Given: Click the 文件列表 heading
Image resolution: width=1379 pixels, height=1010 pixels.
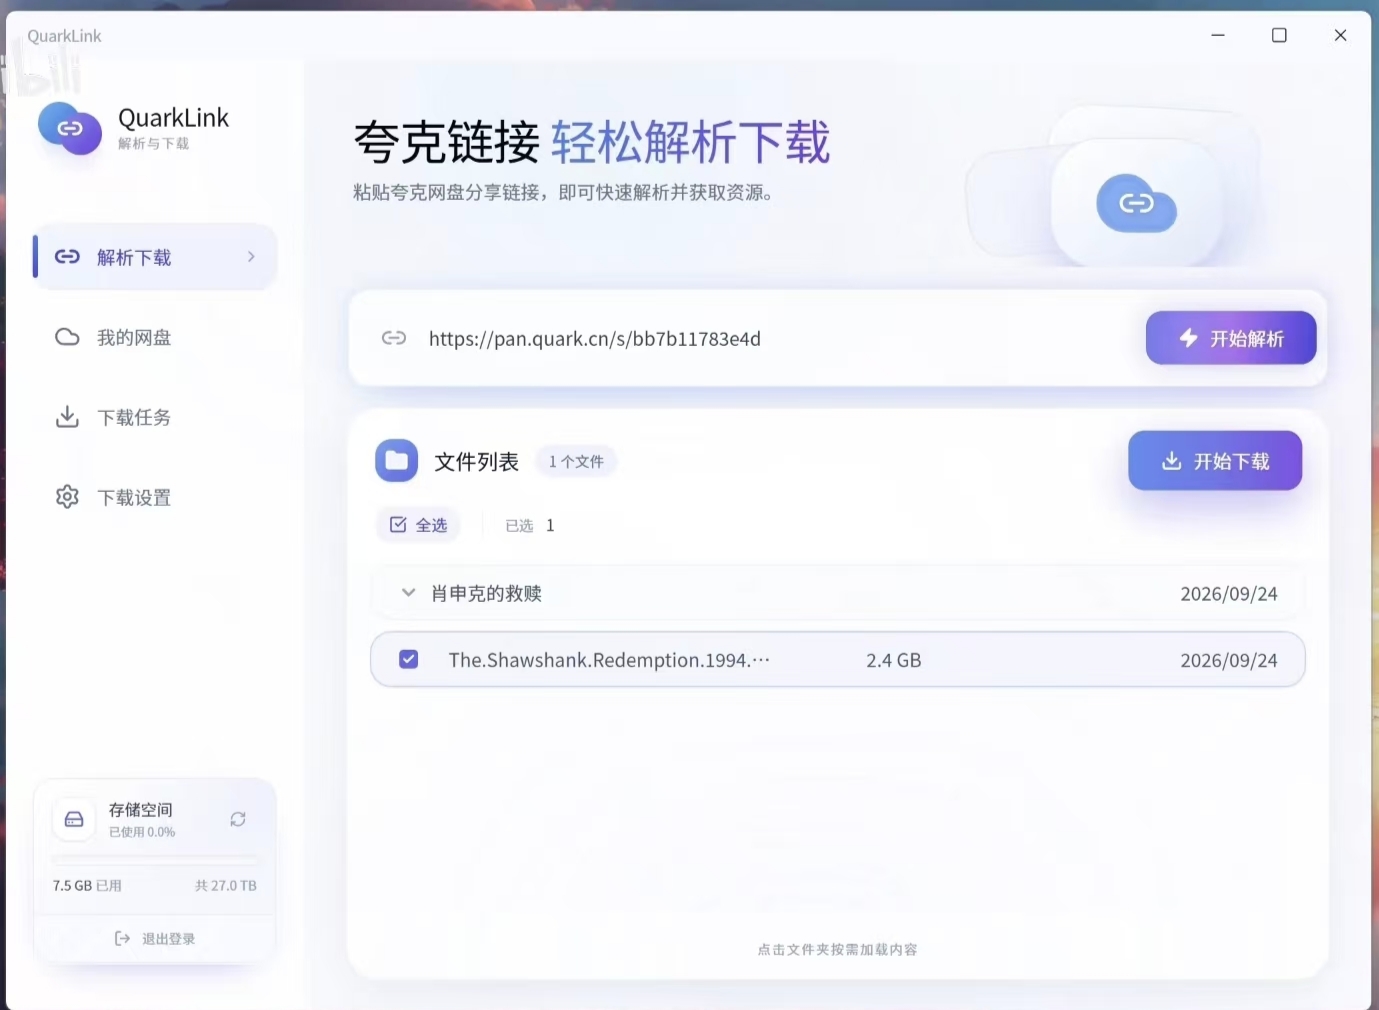Looking at the screenshot, I should 477,461.
